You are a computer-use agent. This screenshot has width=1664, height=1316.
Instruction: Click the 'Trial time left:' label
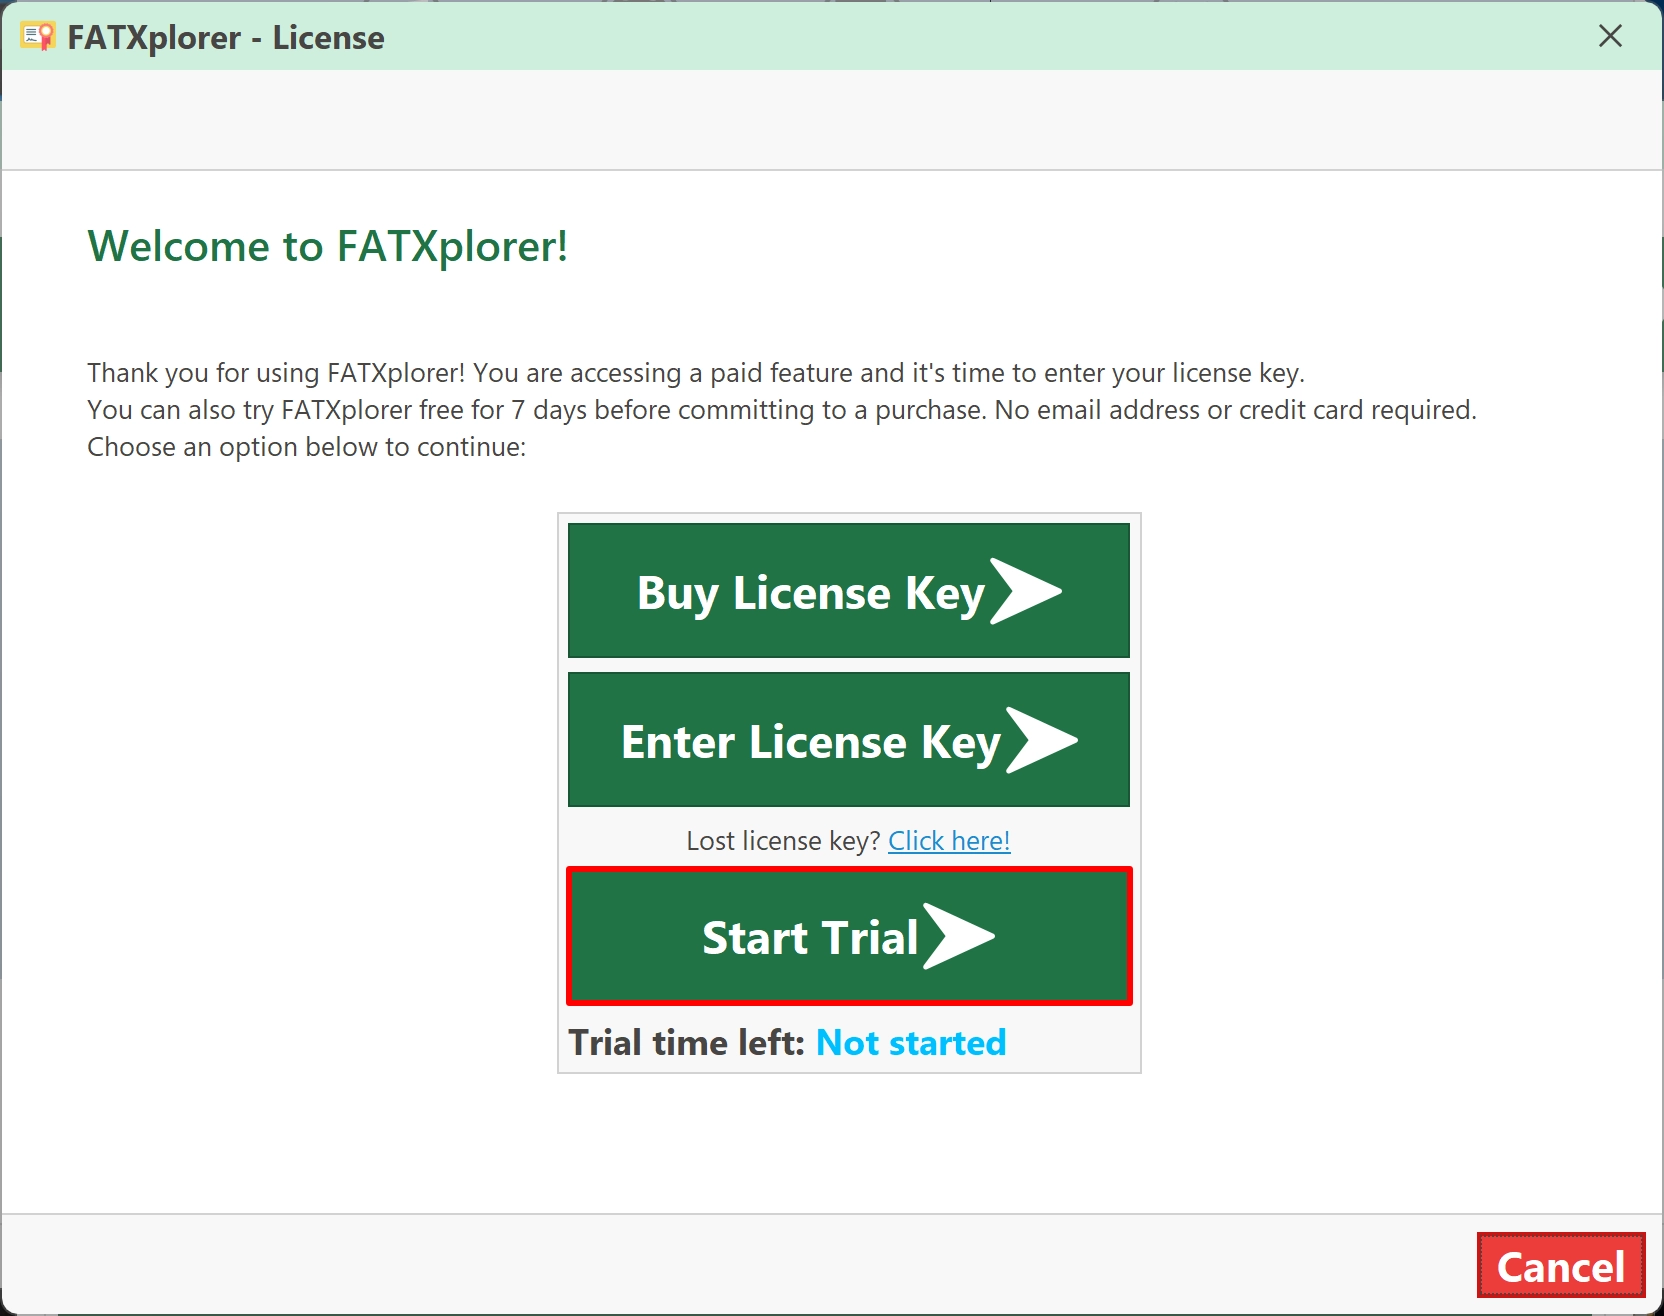point(687,1043)
